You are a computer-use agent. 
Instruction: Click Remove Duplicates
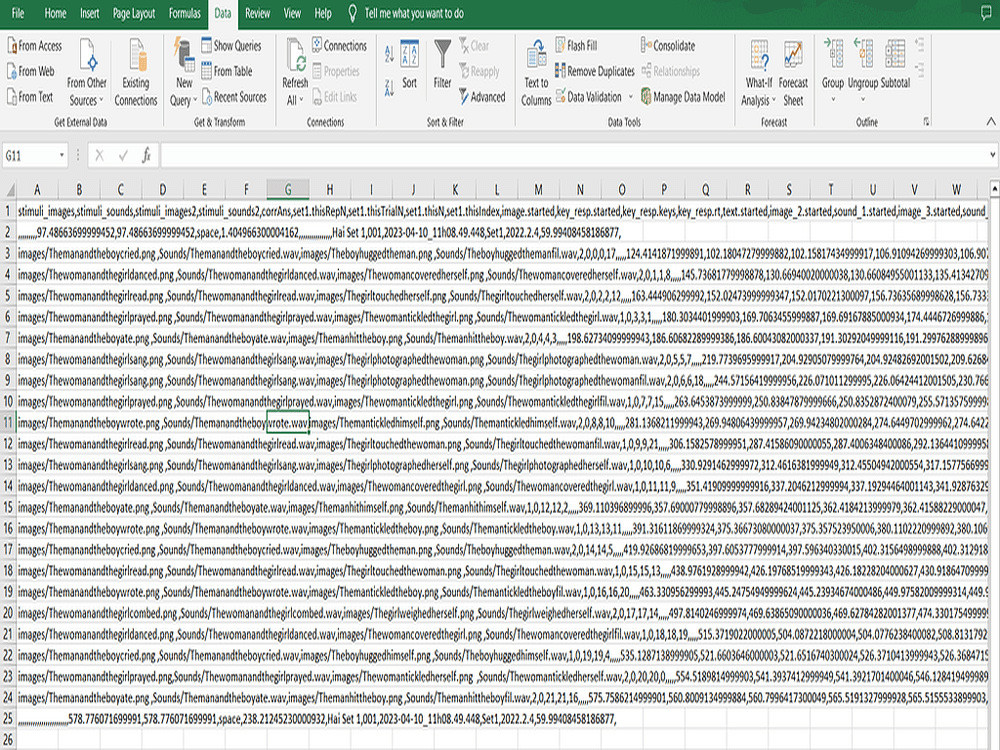point(595,71)
